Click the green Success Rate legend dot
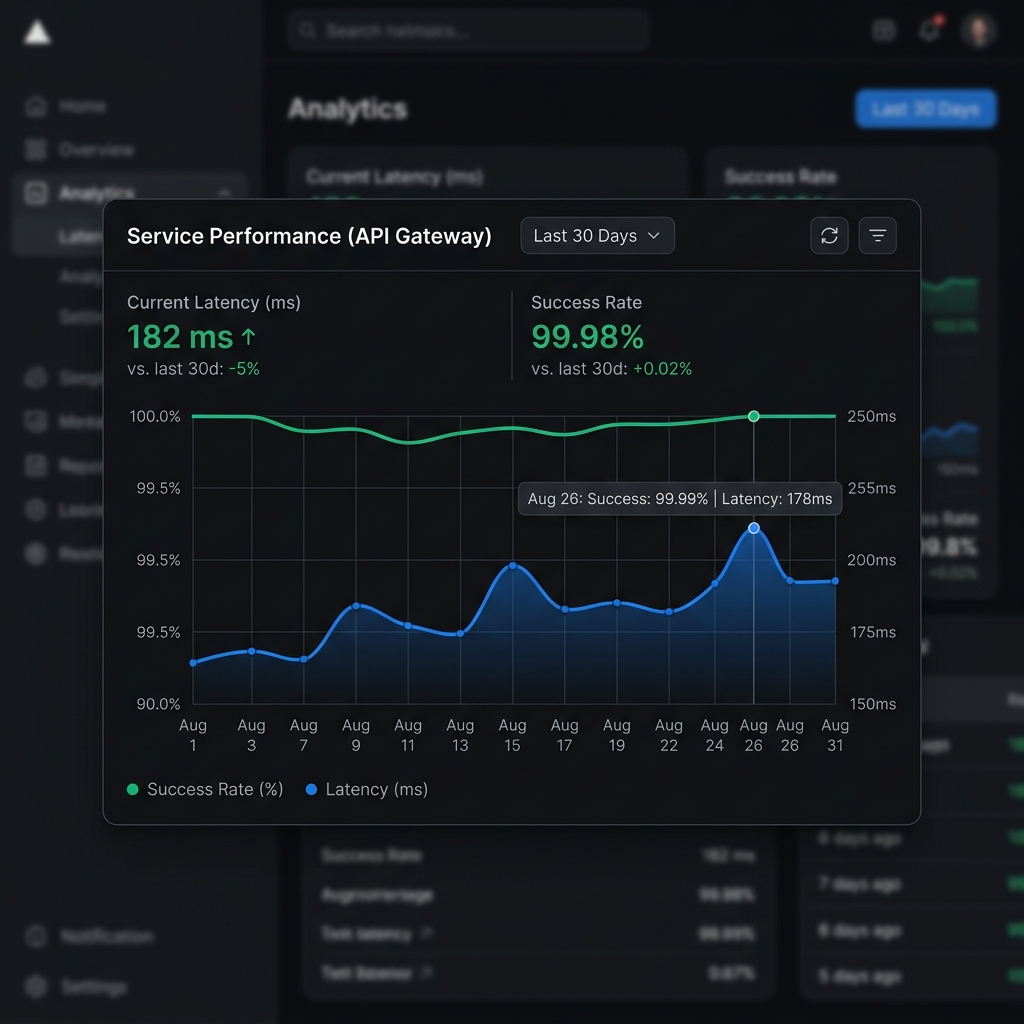 click(133, 790)
